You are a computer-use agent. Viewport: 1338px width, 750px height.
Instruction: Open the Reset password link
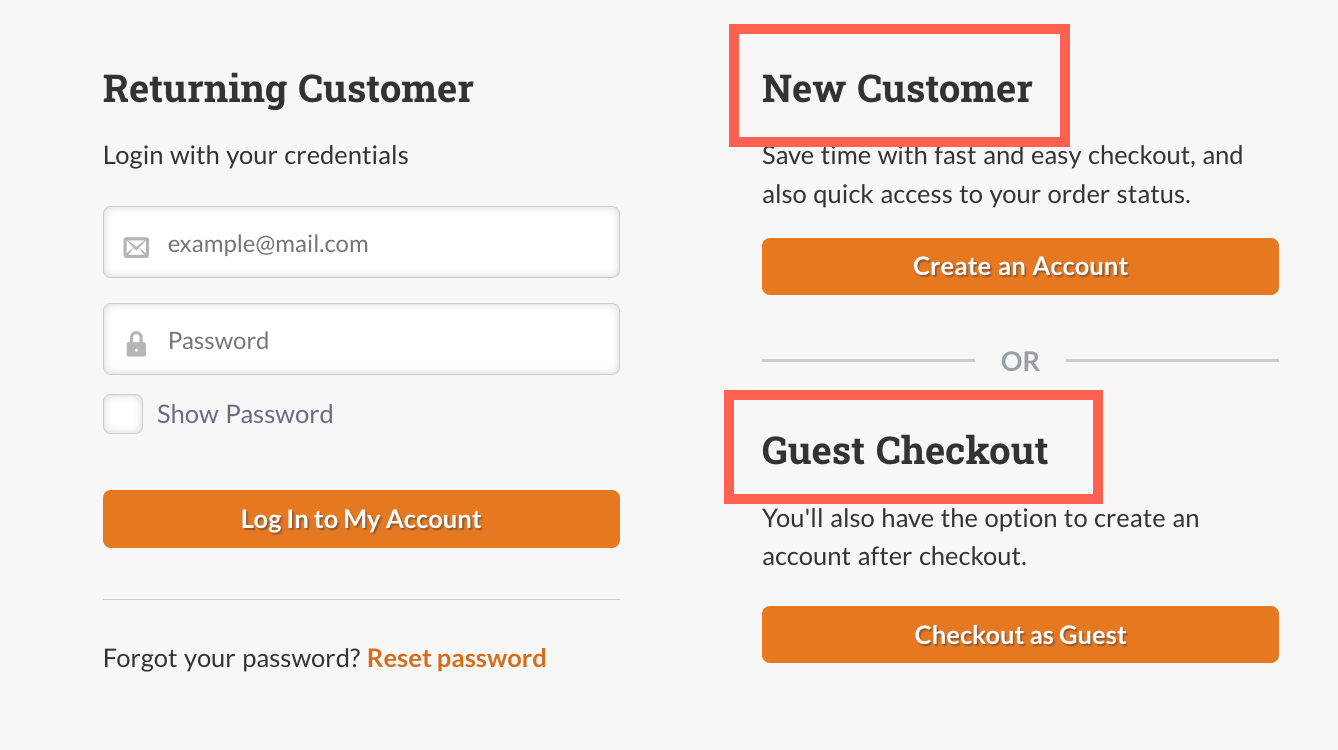point(456,657)
